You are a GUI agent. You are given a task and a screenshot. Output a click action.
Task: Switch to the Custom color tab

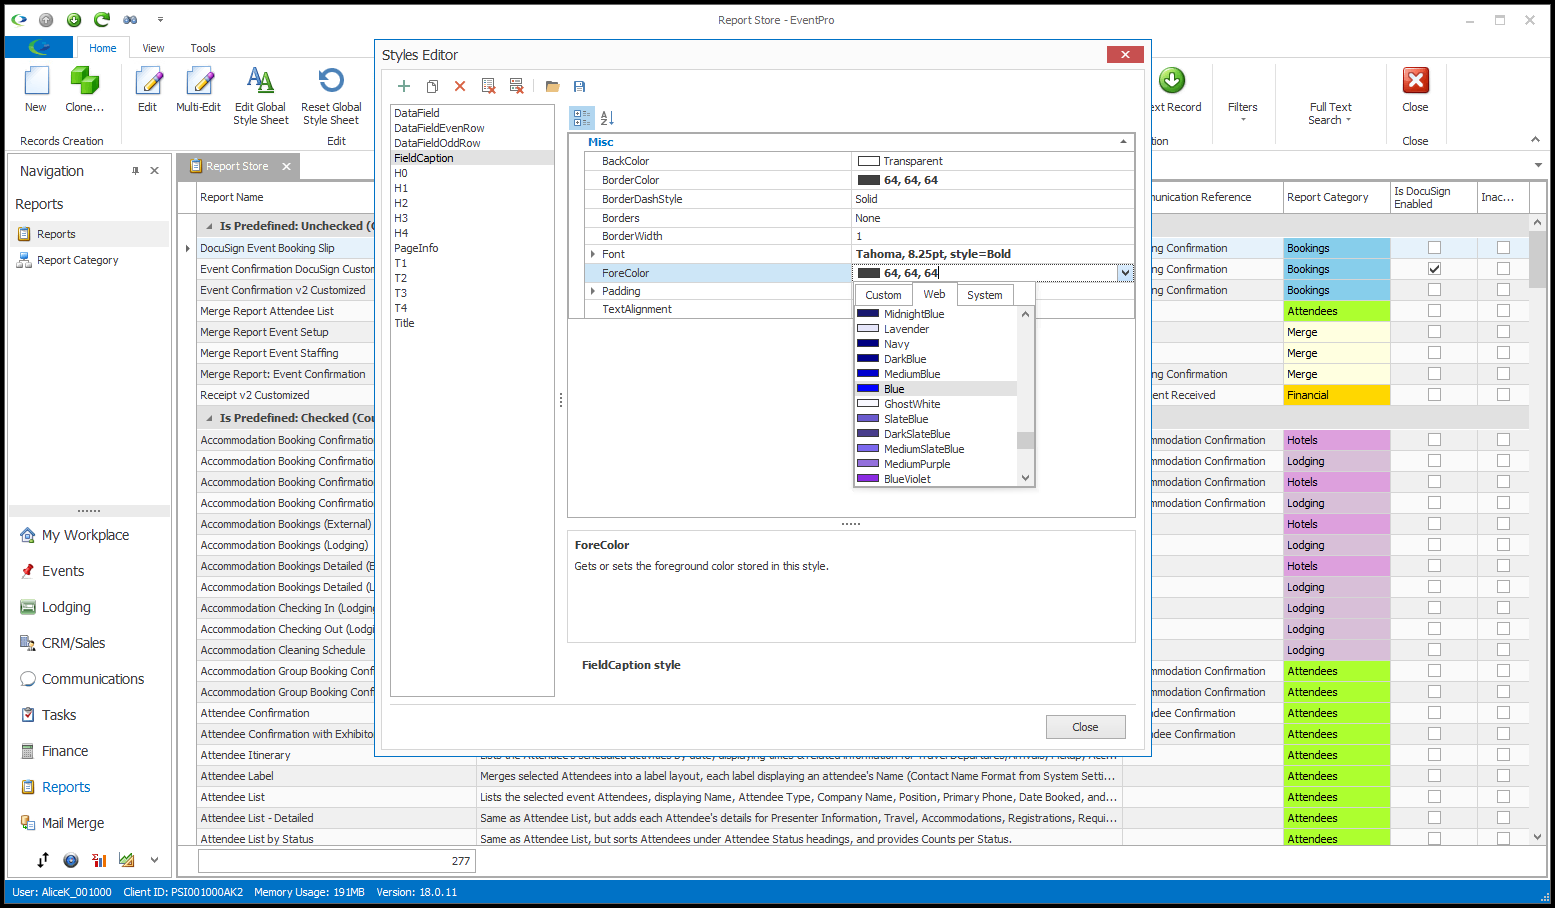883,295
